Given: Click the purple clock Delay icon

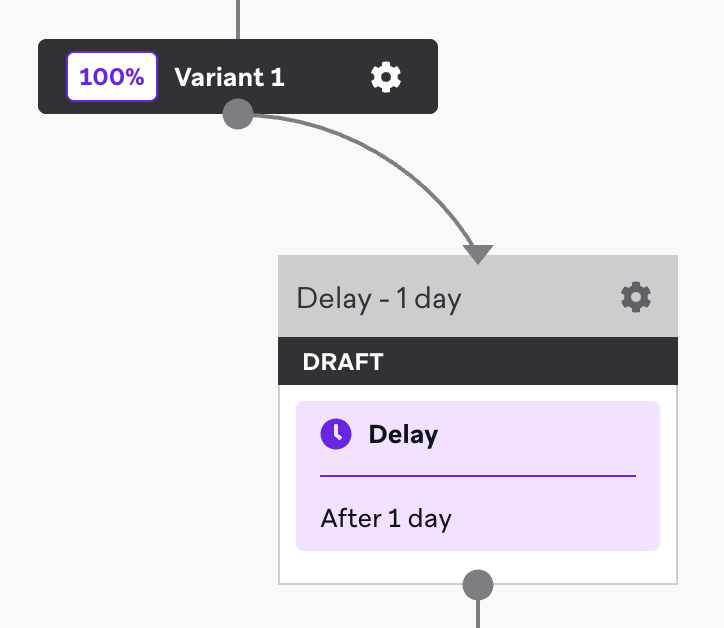Looking at the screenshot, I should 336,434.
